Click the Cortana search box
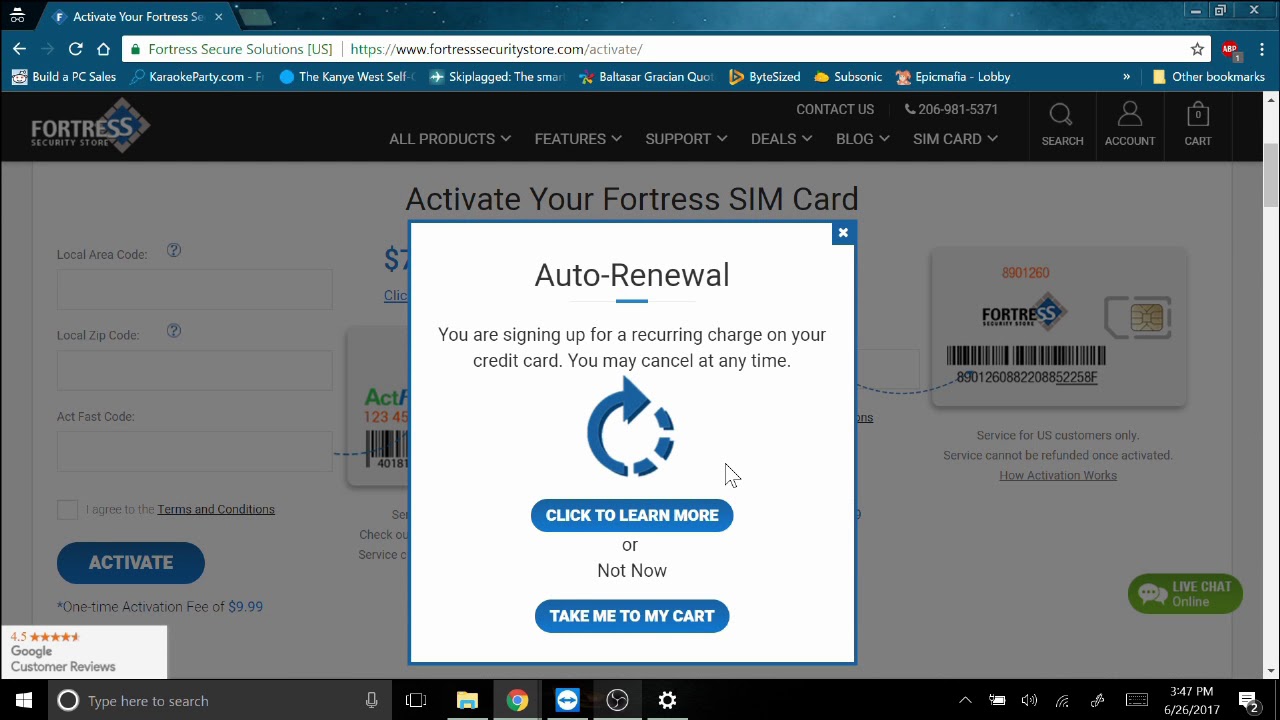This screenshot has height=720, width=1280. tap(220, 700)
